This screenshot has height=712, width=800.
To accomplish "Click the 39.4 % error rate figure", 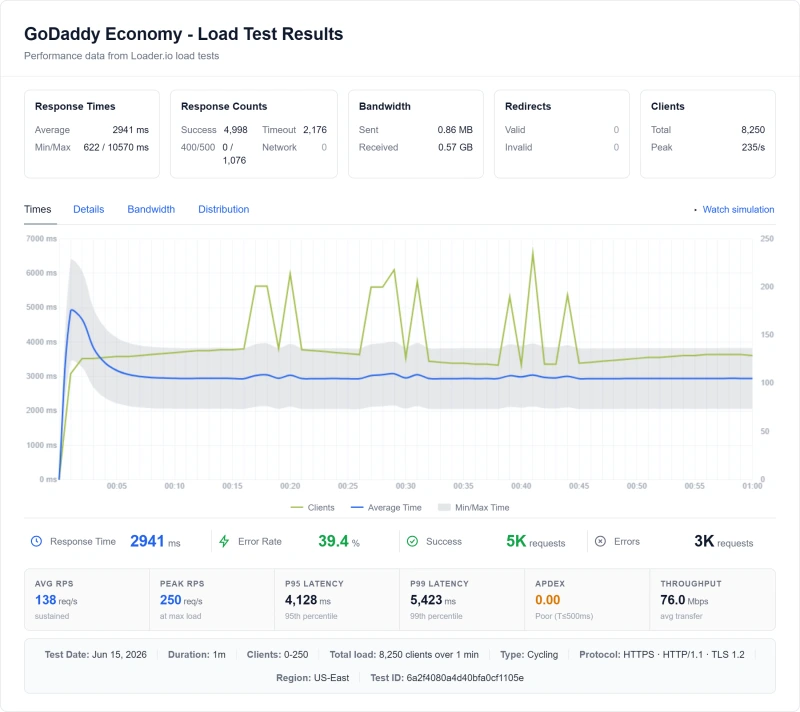I will [339, 541].
